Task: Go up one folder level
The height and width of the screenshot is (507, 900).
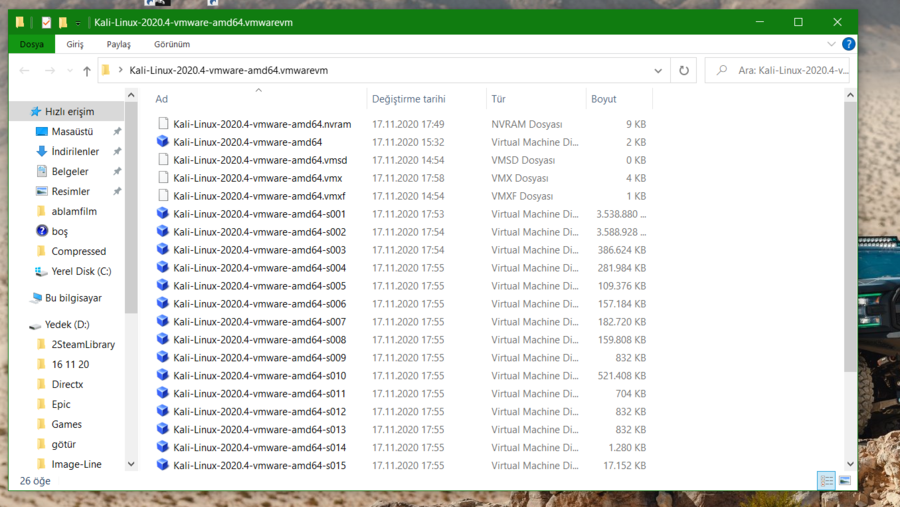Action: [x=87, y=71]
